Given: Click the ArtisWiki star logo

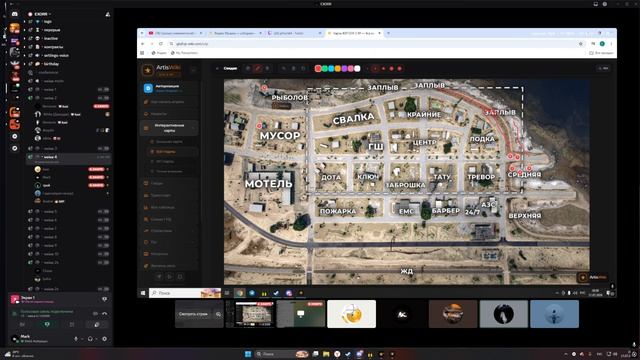Looking at the screenshot, I should [148, 70].
